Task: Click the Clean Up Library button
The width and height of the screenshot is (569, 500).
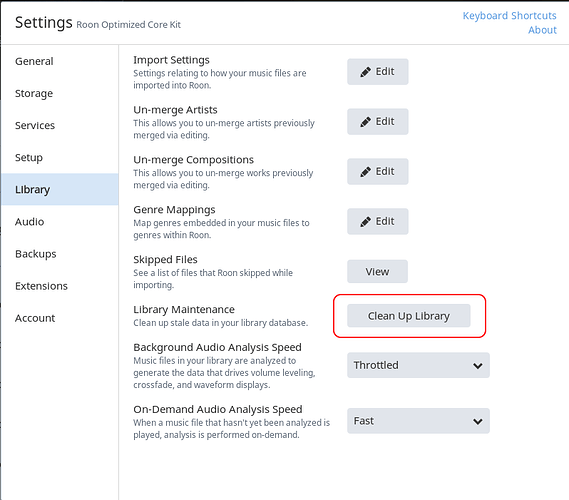Action: pyautogui.click(x=409, y=316)
